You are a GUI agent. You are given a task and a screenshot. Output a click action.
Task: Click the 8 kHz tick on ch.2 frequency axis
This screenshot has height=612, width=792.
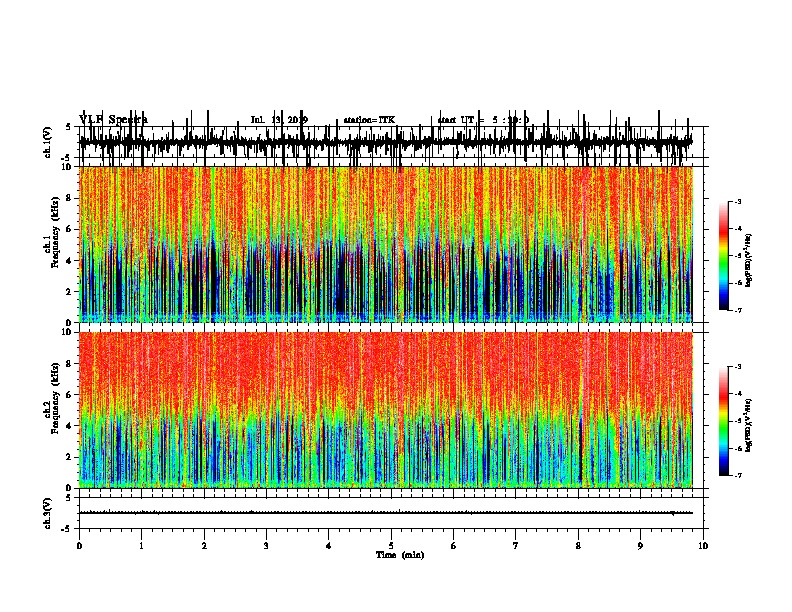(x=70, y=364)
